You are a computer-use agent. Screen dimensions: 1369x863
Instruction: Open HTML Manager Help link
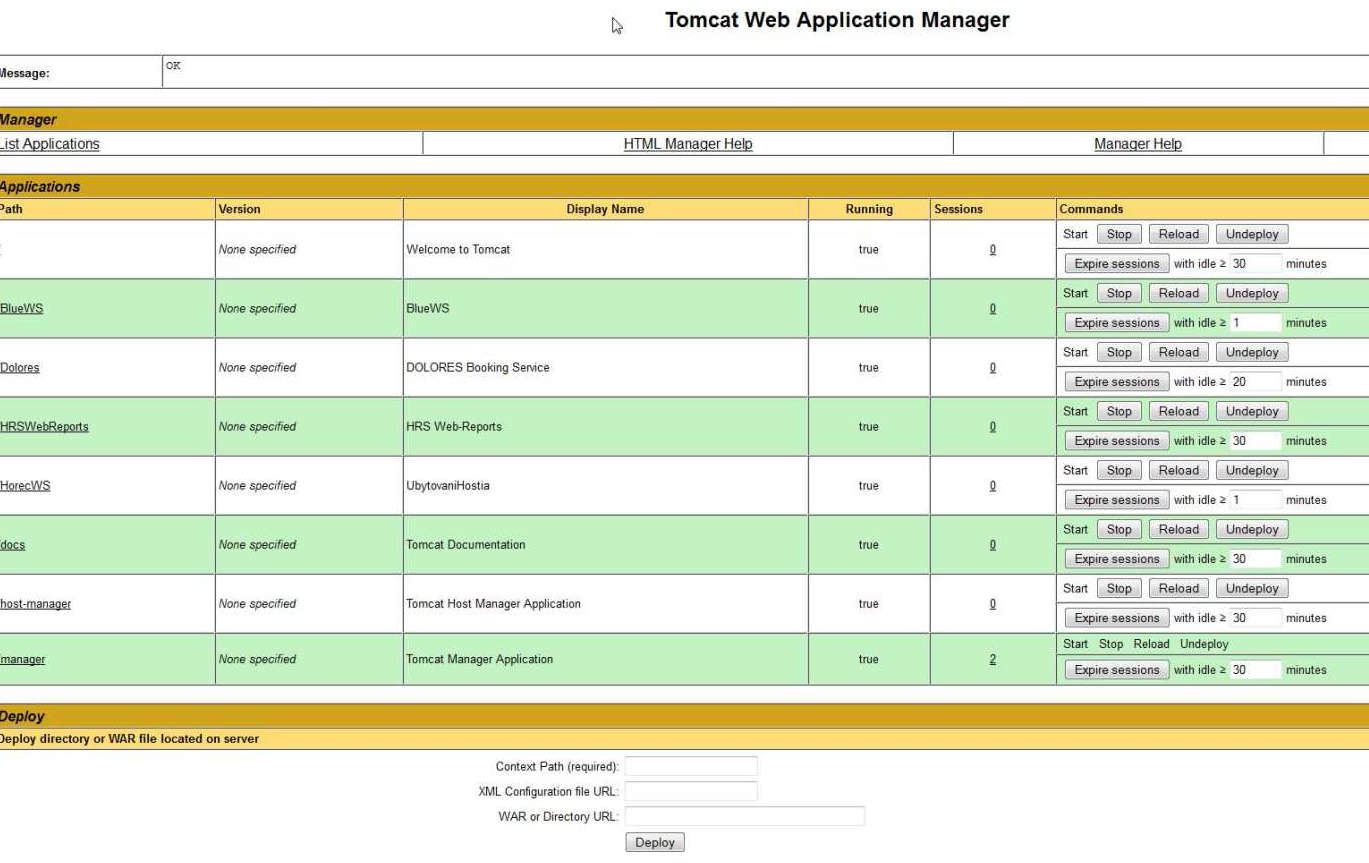pos(687,144)
